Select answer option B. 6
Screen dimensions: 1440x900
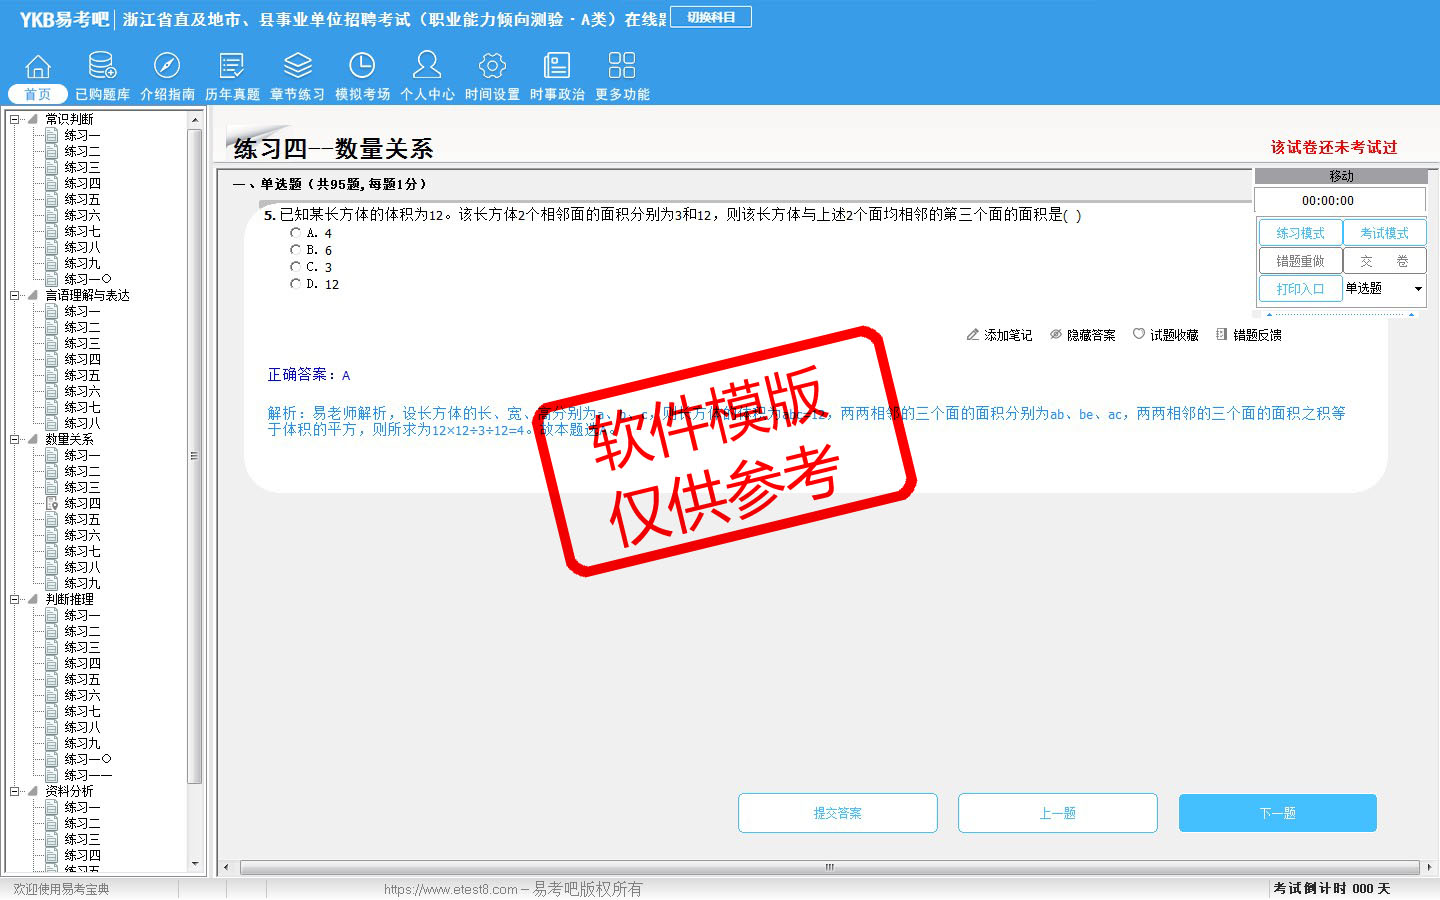296,250
